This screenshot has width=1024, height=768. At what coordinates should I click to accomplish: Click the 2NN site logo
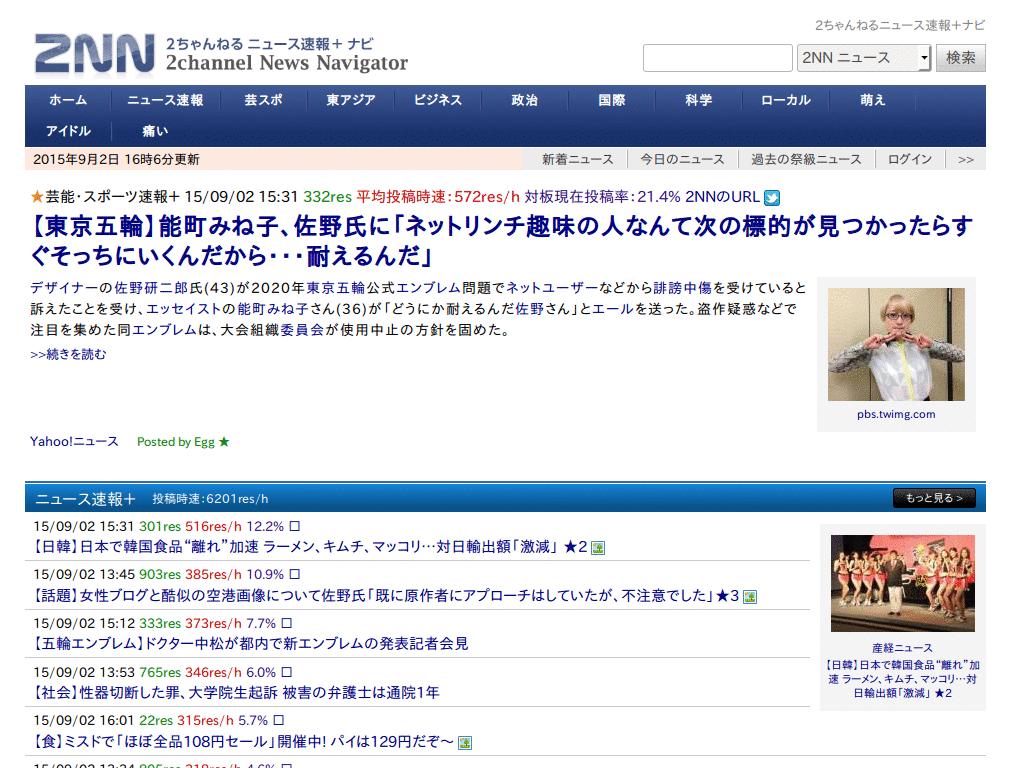(x=95, y=54)
